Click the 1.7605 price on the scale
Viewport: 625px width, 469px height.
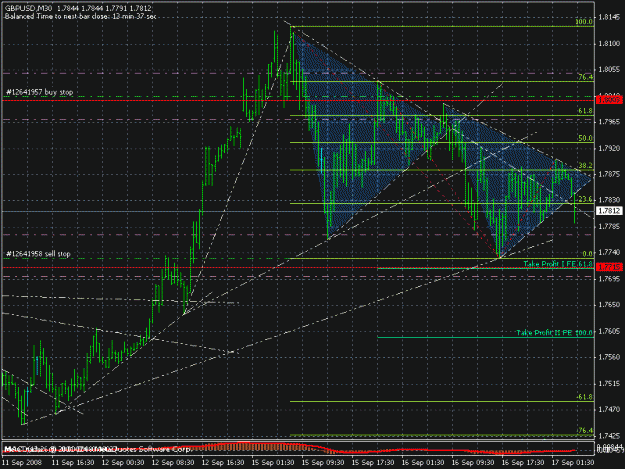coord(609,332)
